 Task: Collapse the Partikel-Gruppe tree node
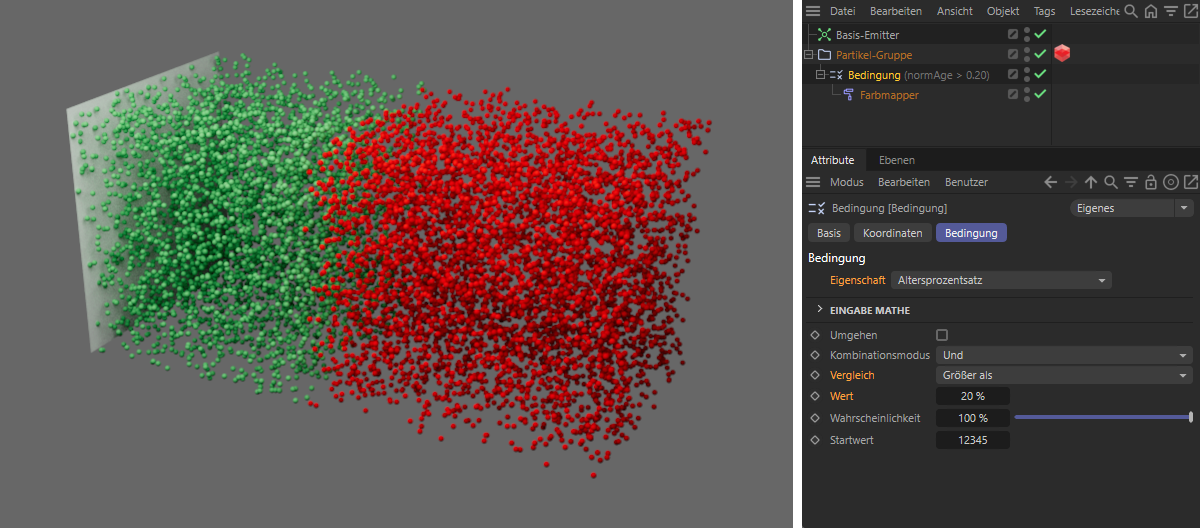point(809,55)
